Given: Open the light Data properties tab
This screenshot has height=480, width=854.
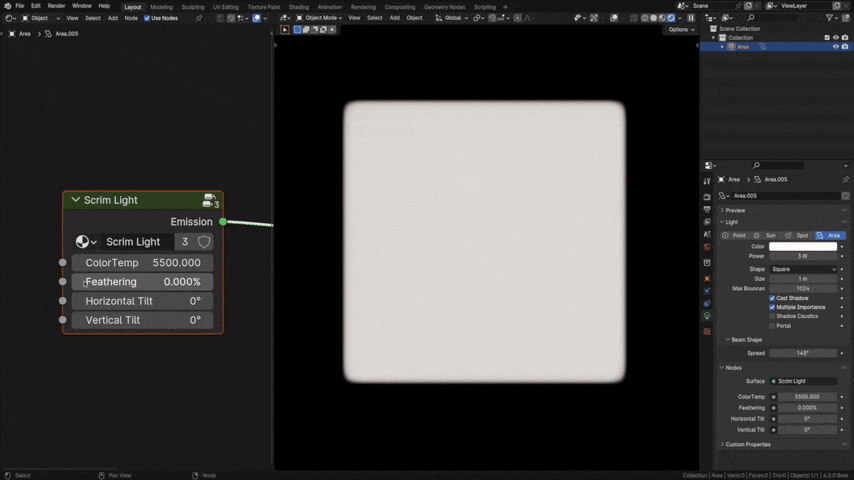Looking at the screenshot, I should click(707, 316).
